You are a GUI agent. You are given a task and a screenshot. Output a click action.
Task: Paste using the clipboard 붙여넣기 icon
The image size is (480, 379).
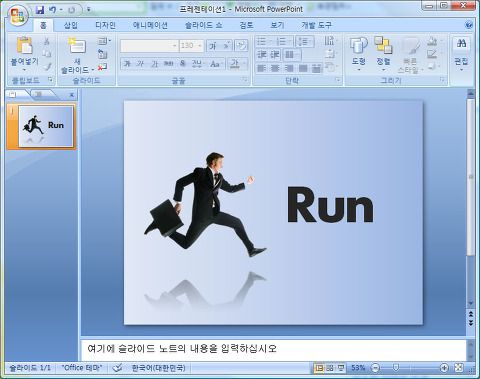click(x=25, y=45)
